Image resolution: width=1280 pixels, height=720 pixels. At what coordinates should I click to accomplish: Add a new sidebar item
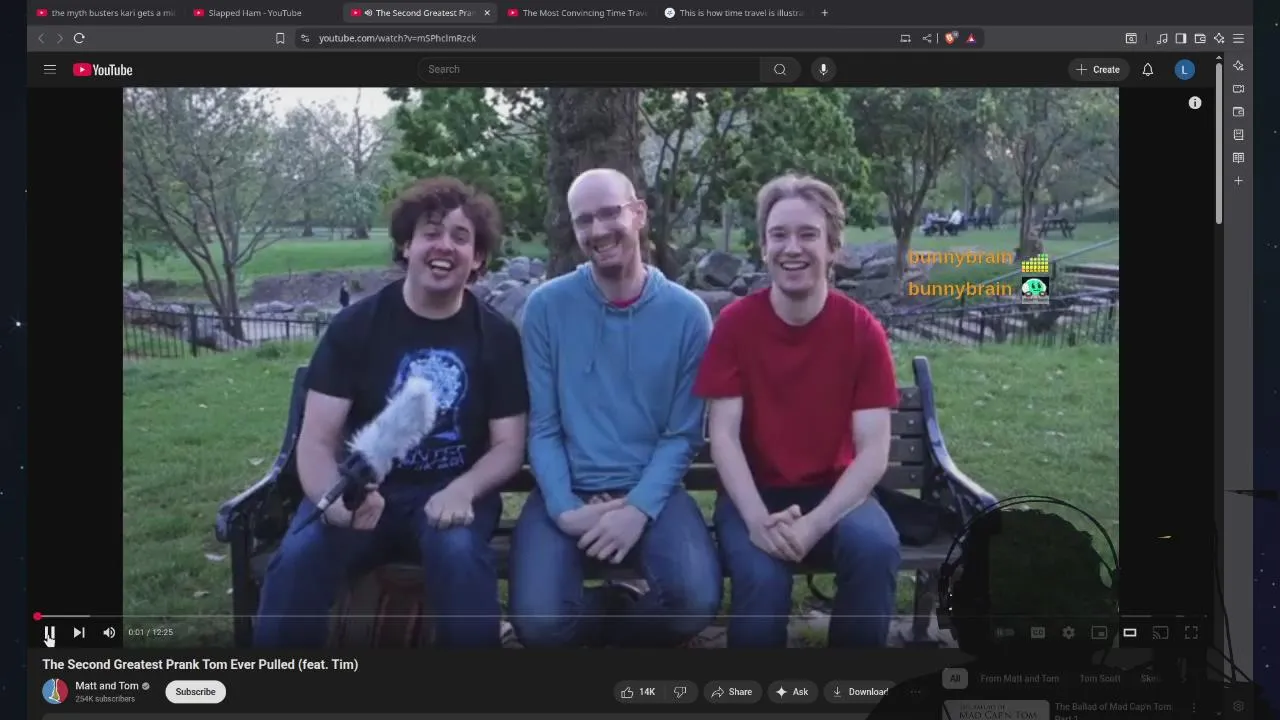coord(1238,181)
